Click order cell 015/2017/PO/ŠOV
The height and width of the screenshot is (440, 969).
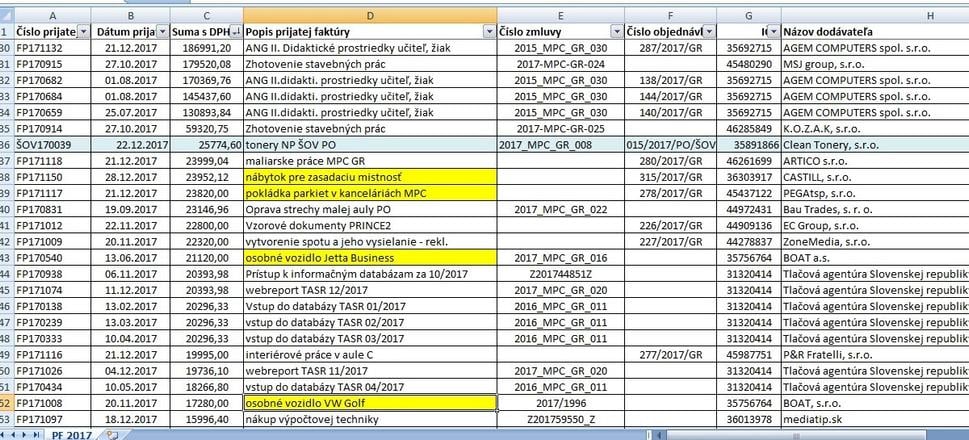[x=670, y=145]
